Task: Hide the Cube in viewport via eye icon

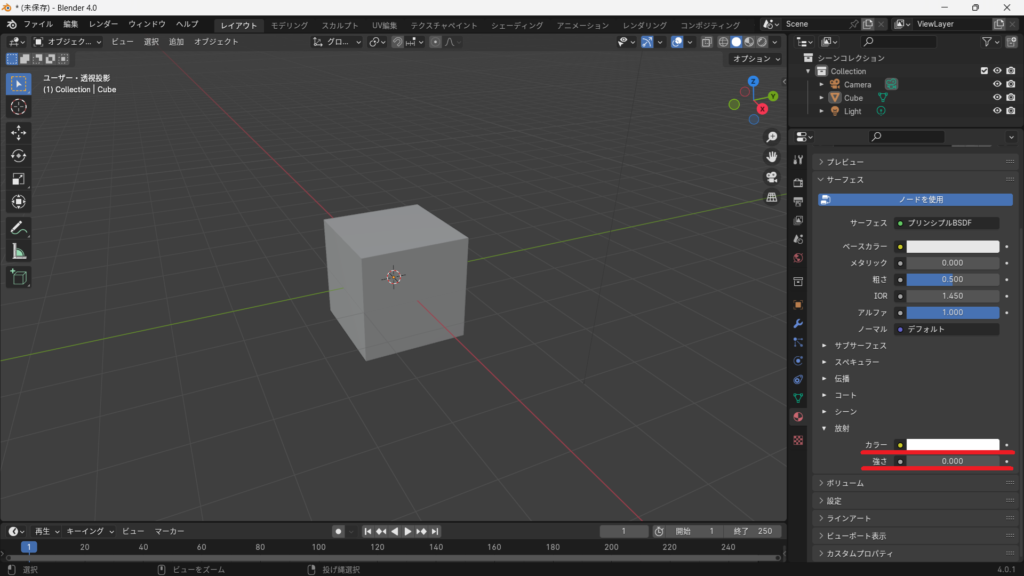Action: pos(997,97)
